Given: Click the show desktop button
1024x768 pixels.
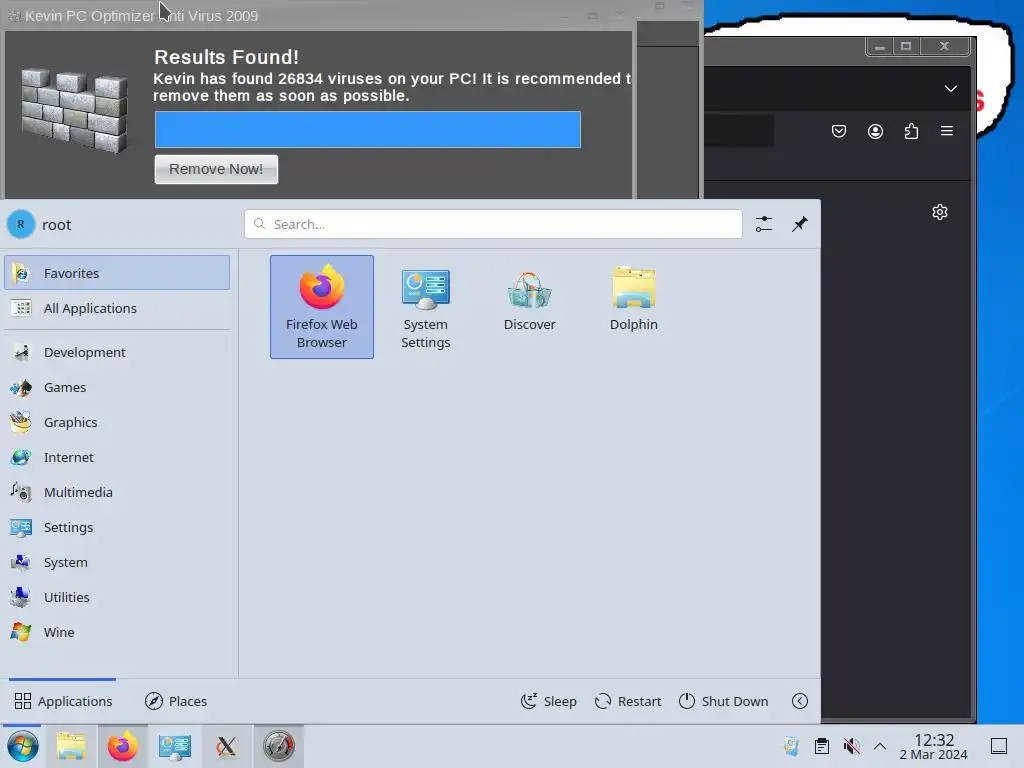Looking at the screenshot, I should (x=999, y=746).
